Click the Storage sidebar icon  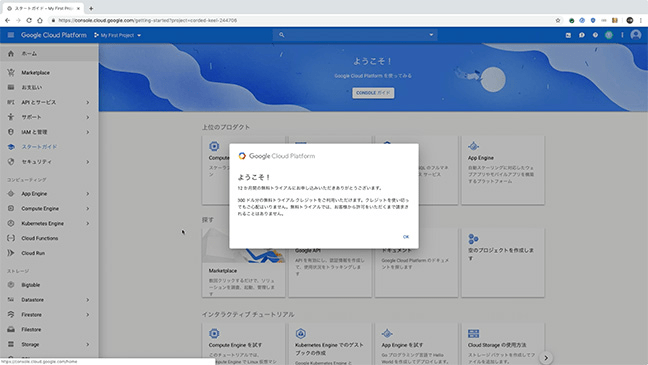tap(11, 344)
